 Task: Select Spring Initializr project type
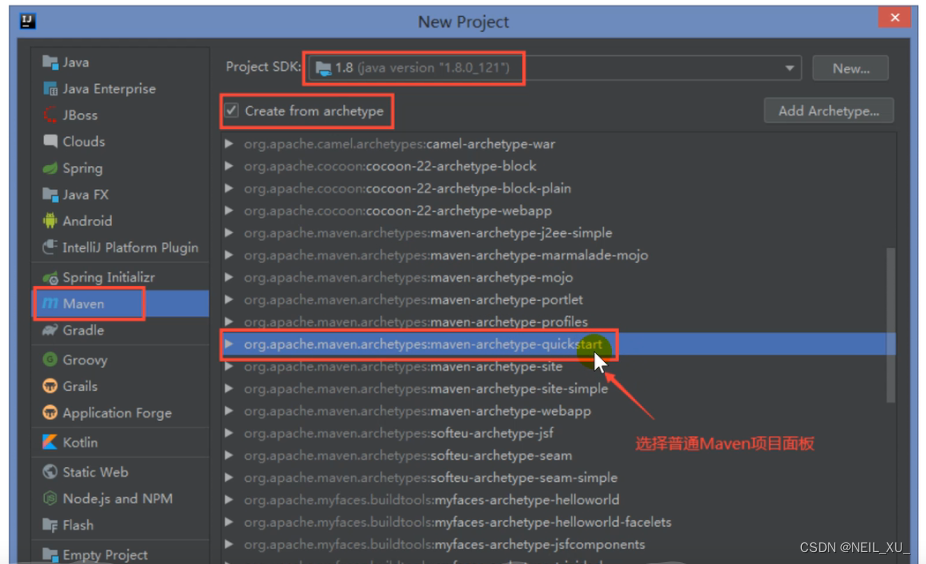click(x=120, y=277)
